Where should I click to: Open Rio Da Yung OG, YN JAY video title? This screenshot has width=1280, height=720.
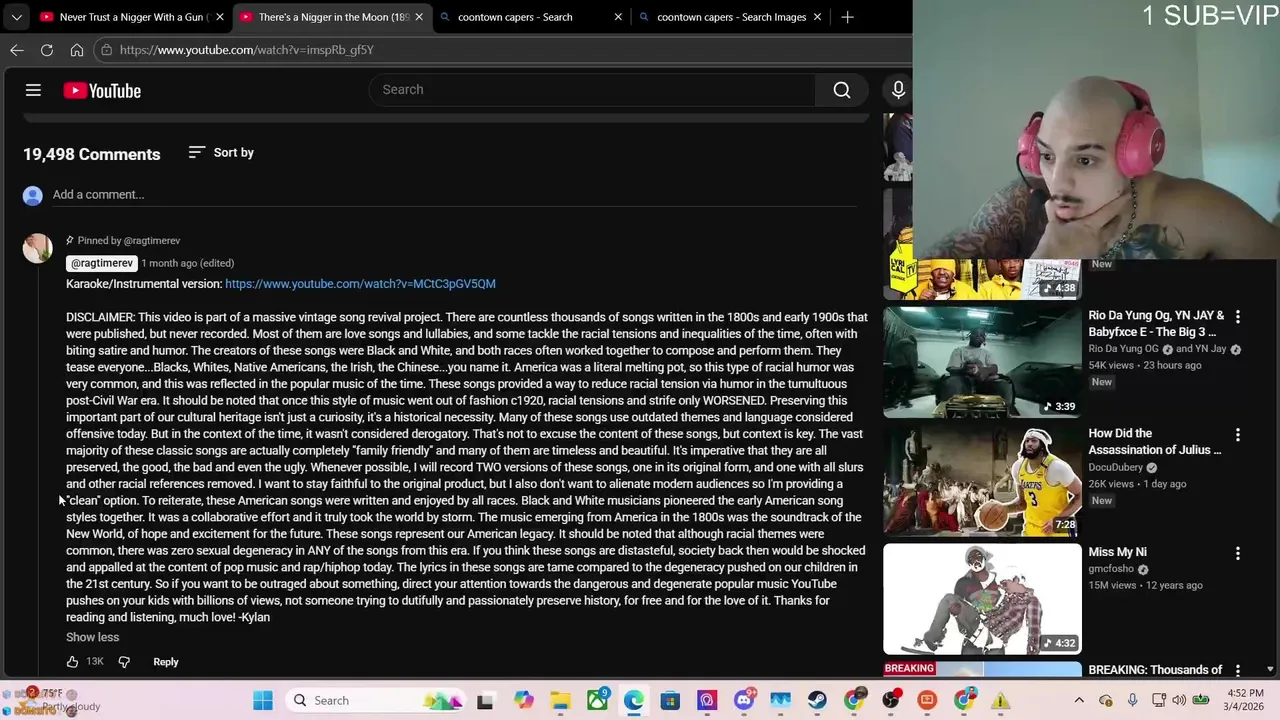(1156, 324)
